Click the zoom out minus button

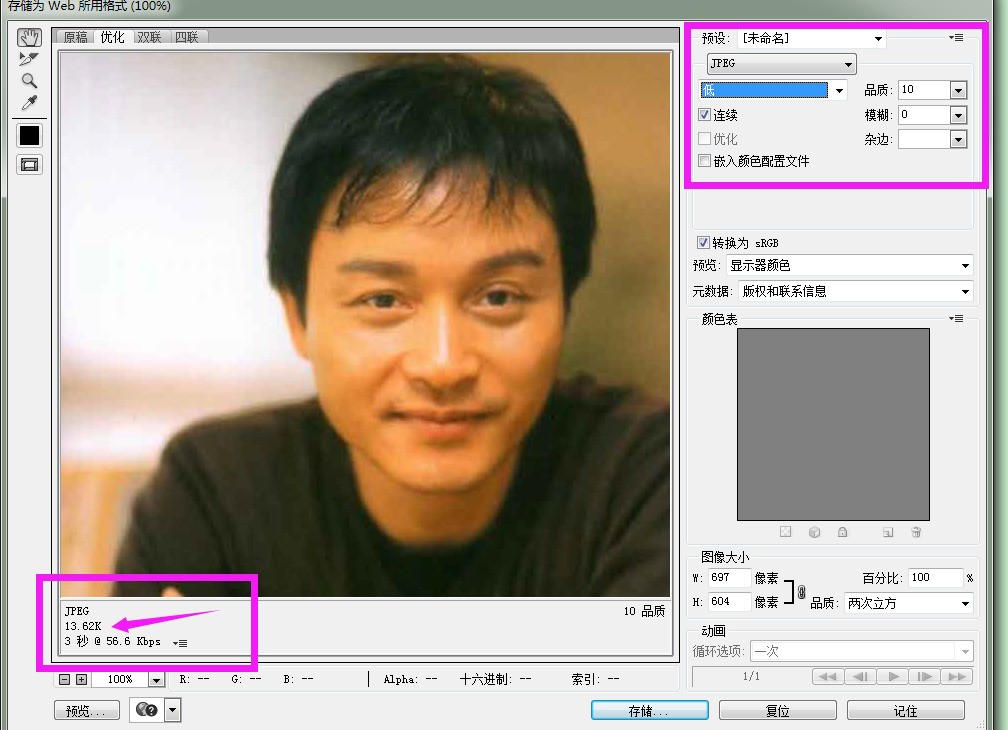tap(64, 679)
